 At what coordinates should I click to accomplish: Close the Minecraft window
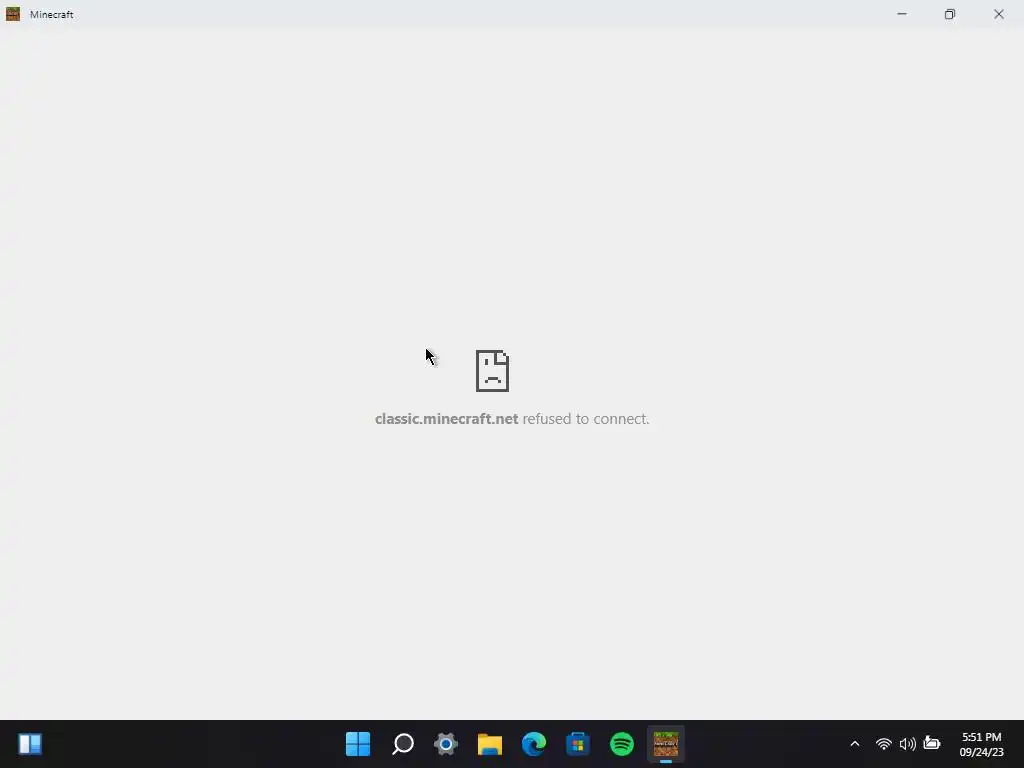pyautogui.click(x=999, y=14)
